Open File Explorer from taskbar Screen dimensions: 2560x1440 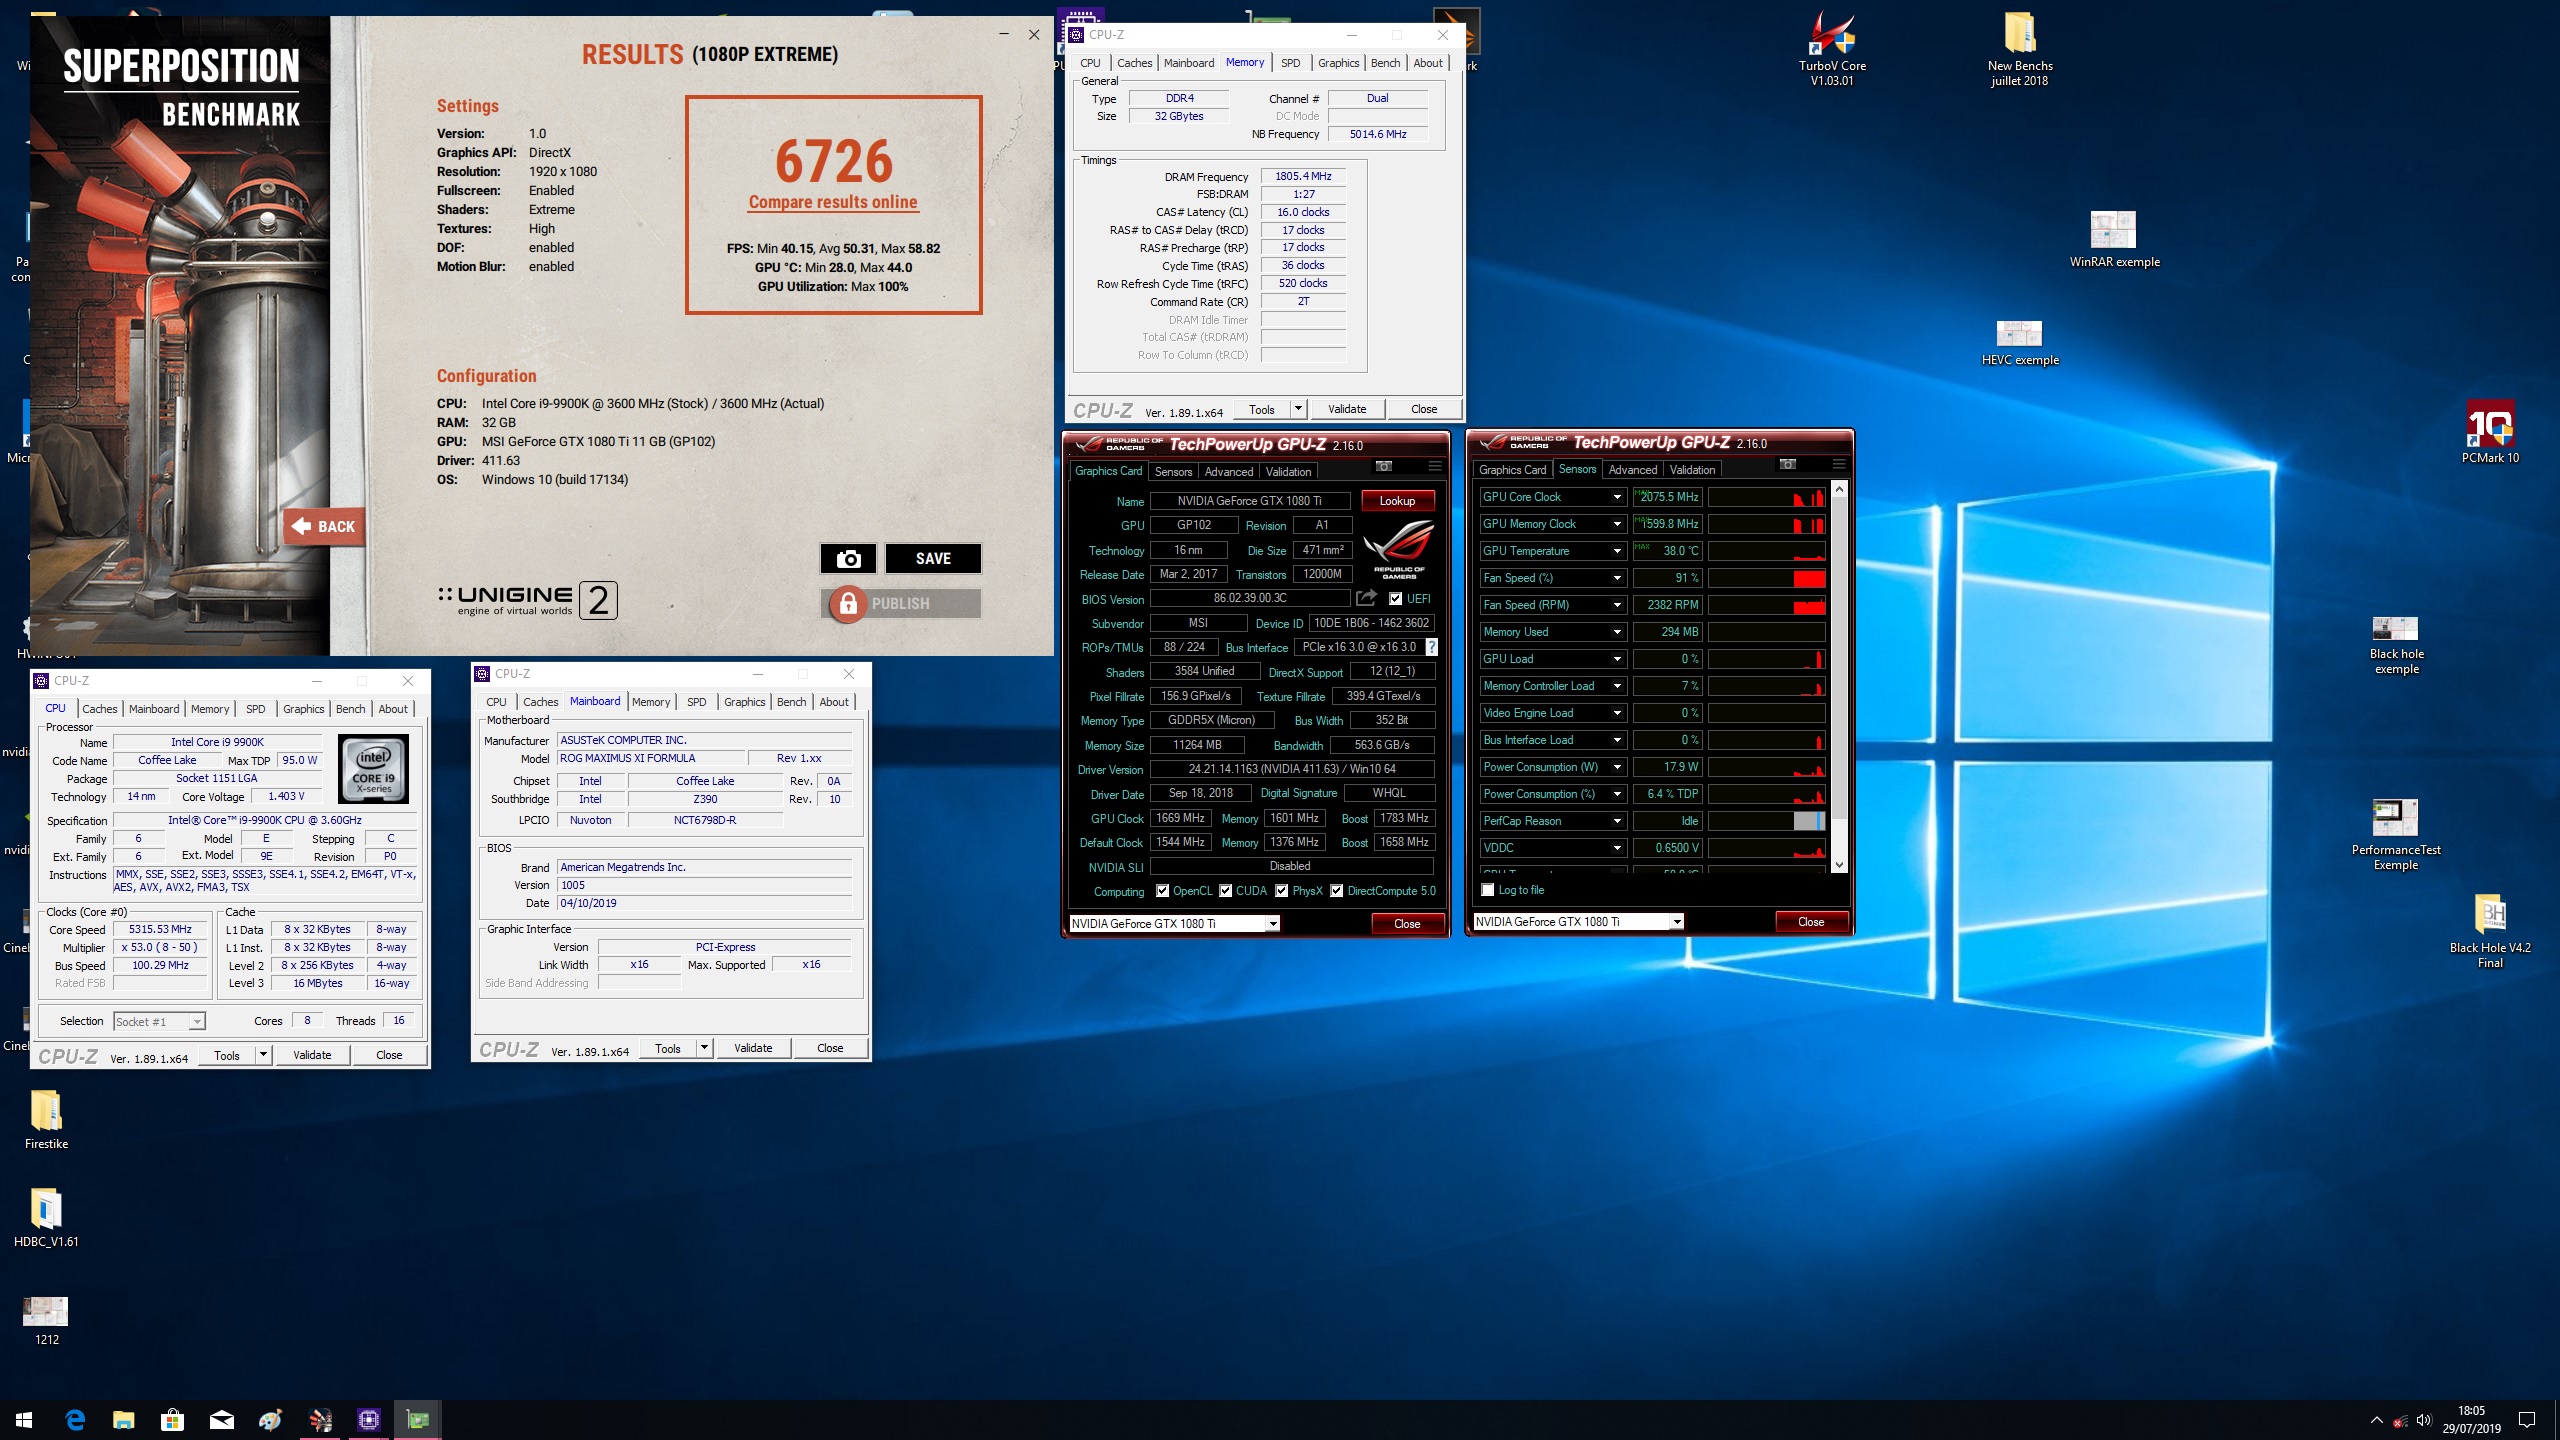(123, 1419)
